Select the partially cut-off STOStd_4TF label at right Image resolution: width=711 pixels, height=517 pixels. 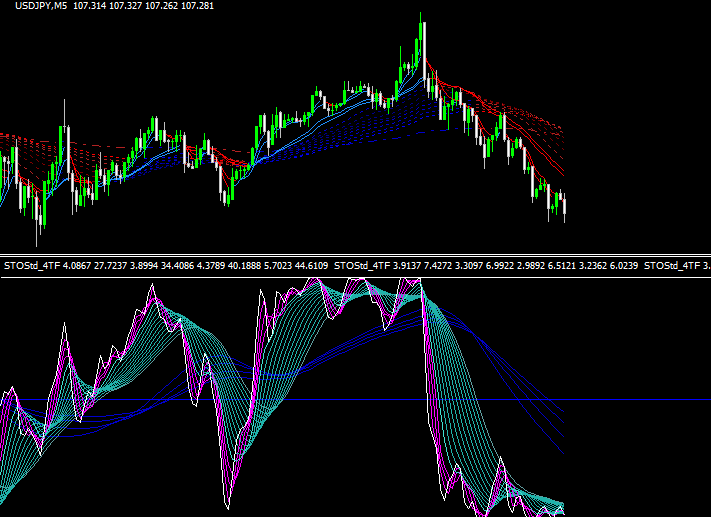(675, 266)
